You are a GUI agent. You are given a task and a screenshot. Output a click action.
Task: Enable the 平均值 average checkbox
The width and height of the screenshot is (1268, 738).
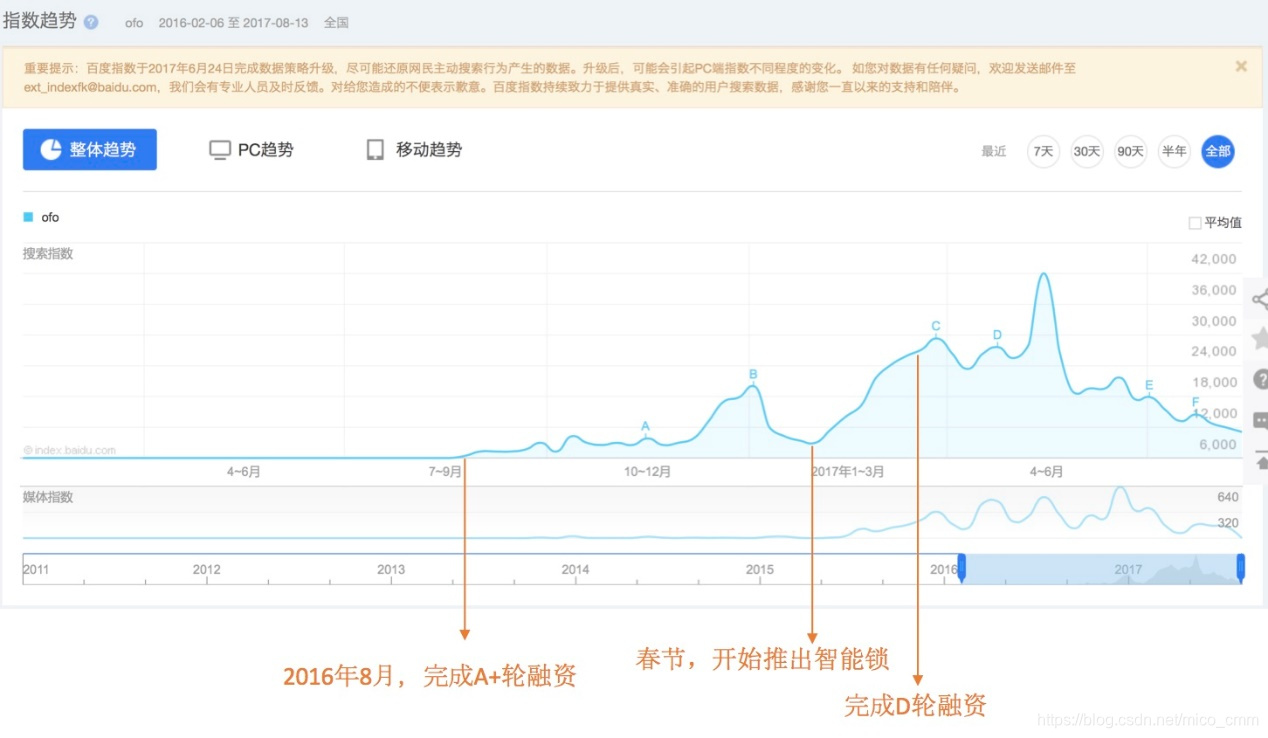[x=1194, y=223]
